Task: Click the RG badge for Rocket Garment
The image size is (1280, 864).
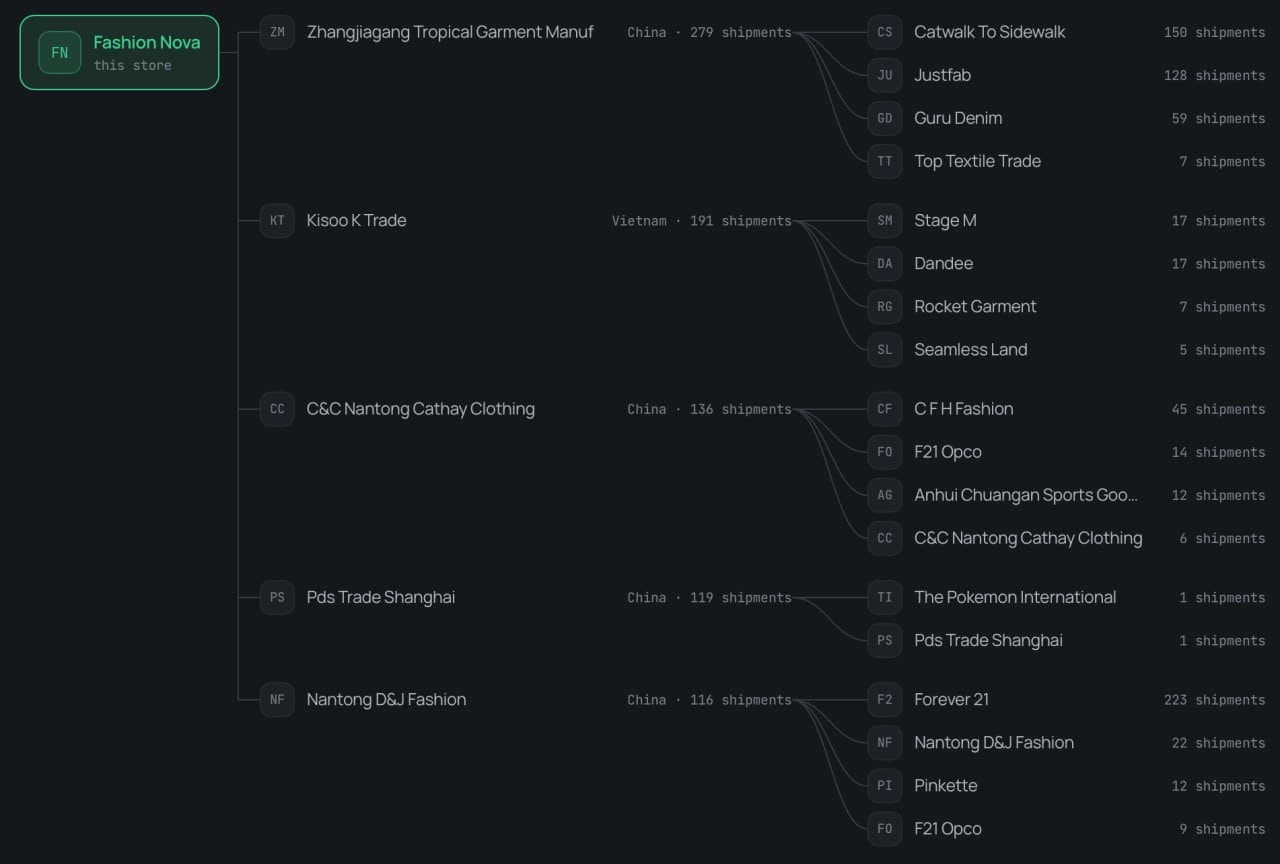Action: (x=885, y=307)
